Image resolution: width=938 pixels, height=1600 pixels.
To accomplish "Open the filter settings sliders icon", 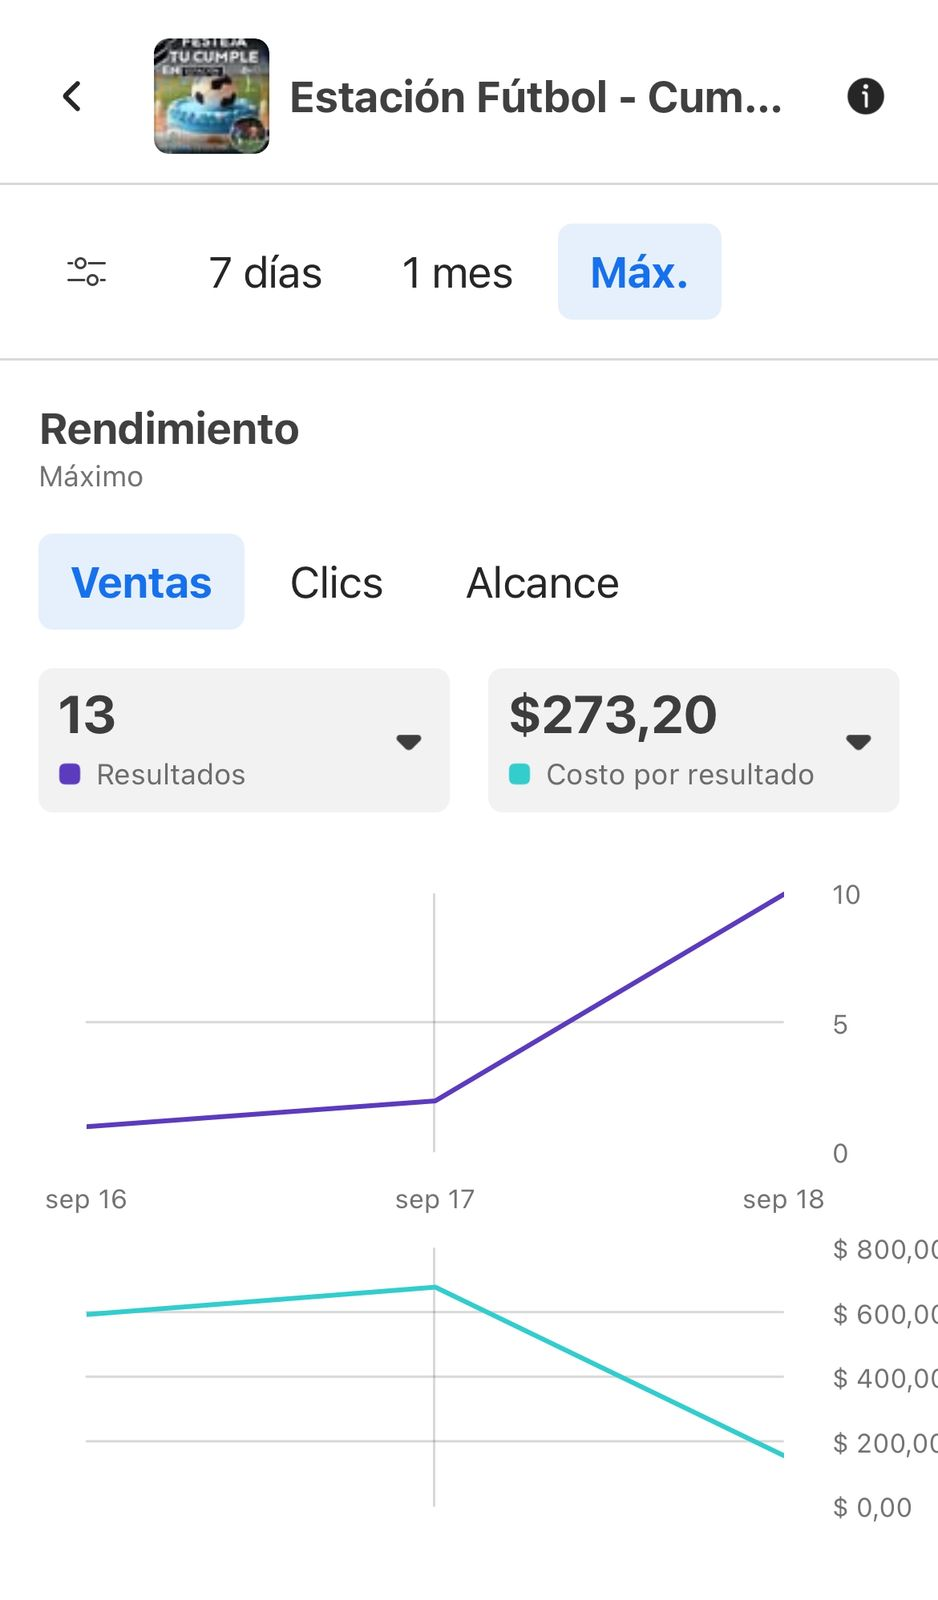I will point(87,272).
